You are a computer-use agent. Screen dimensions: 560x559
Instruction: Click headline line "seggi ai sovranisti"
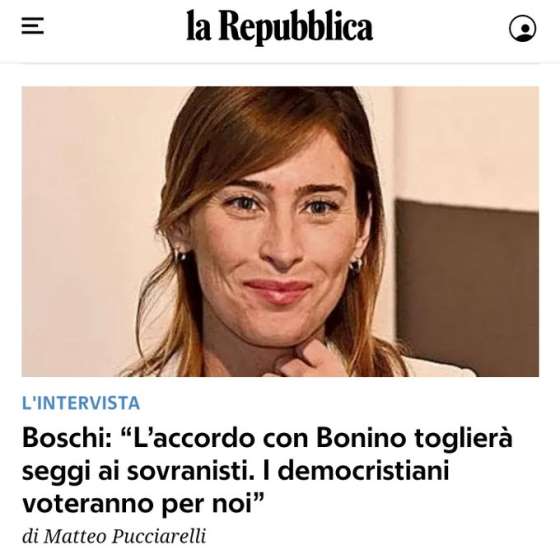point(138,472)
